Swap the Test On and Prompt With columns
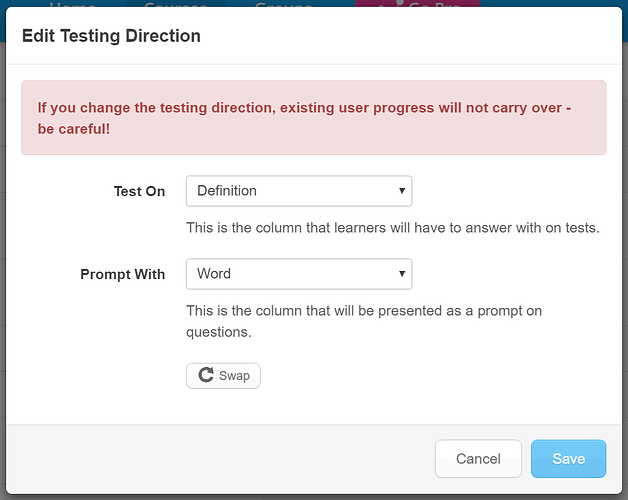Image resolution: width=628 pixels, height=500 pixels. click(x=223, y=375)
